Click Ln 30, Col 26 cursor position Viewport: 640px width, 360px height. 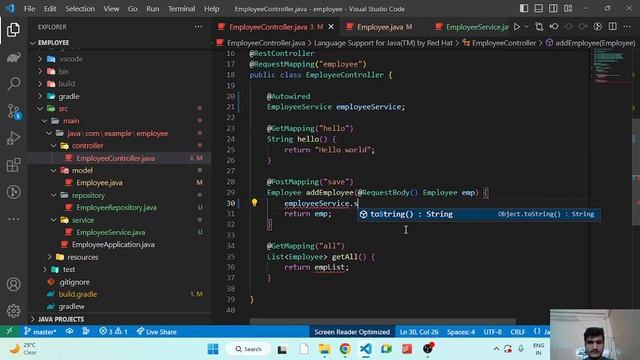tap(419, 331)
